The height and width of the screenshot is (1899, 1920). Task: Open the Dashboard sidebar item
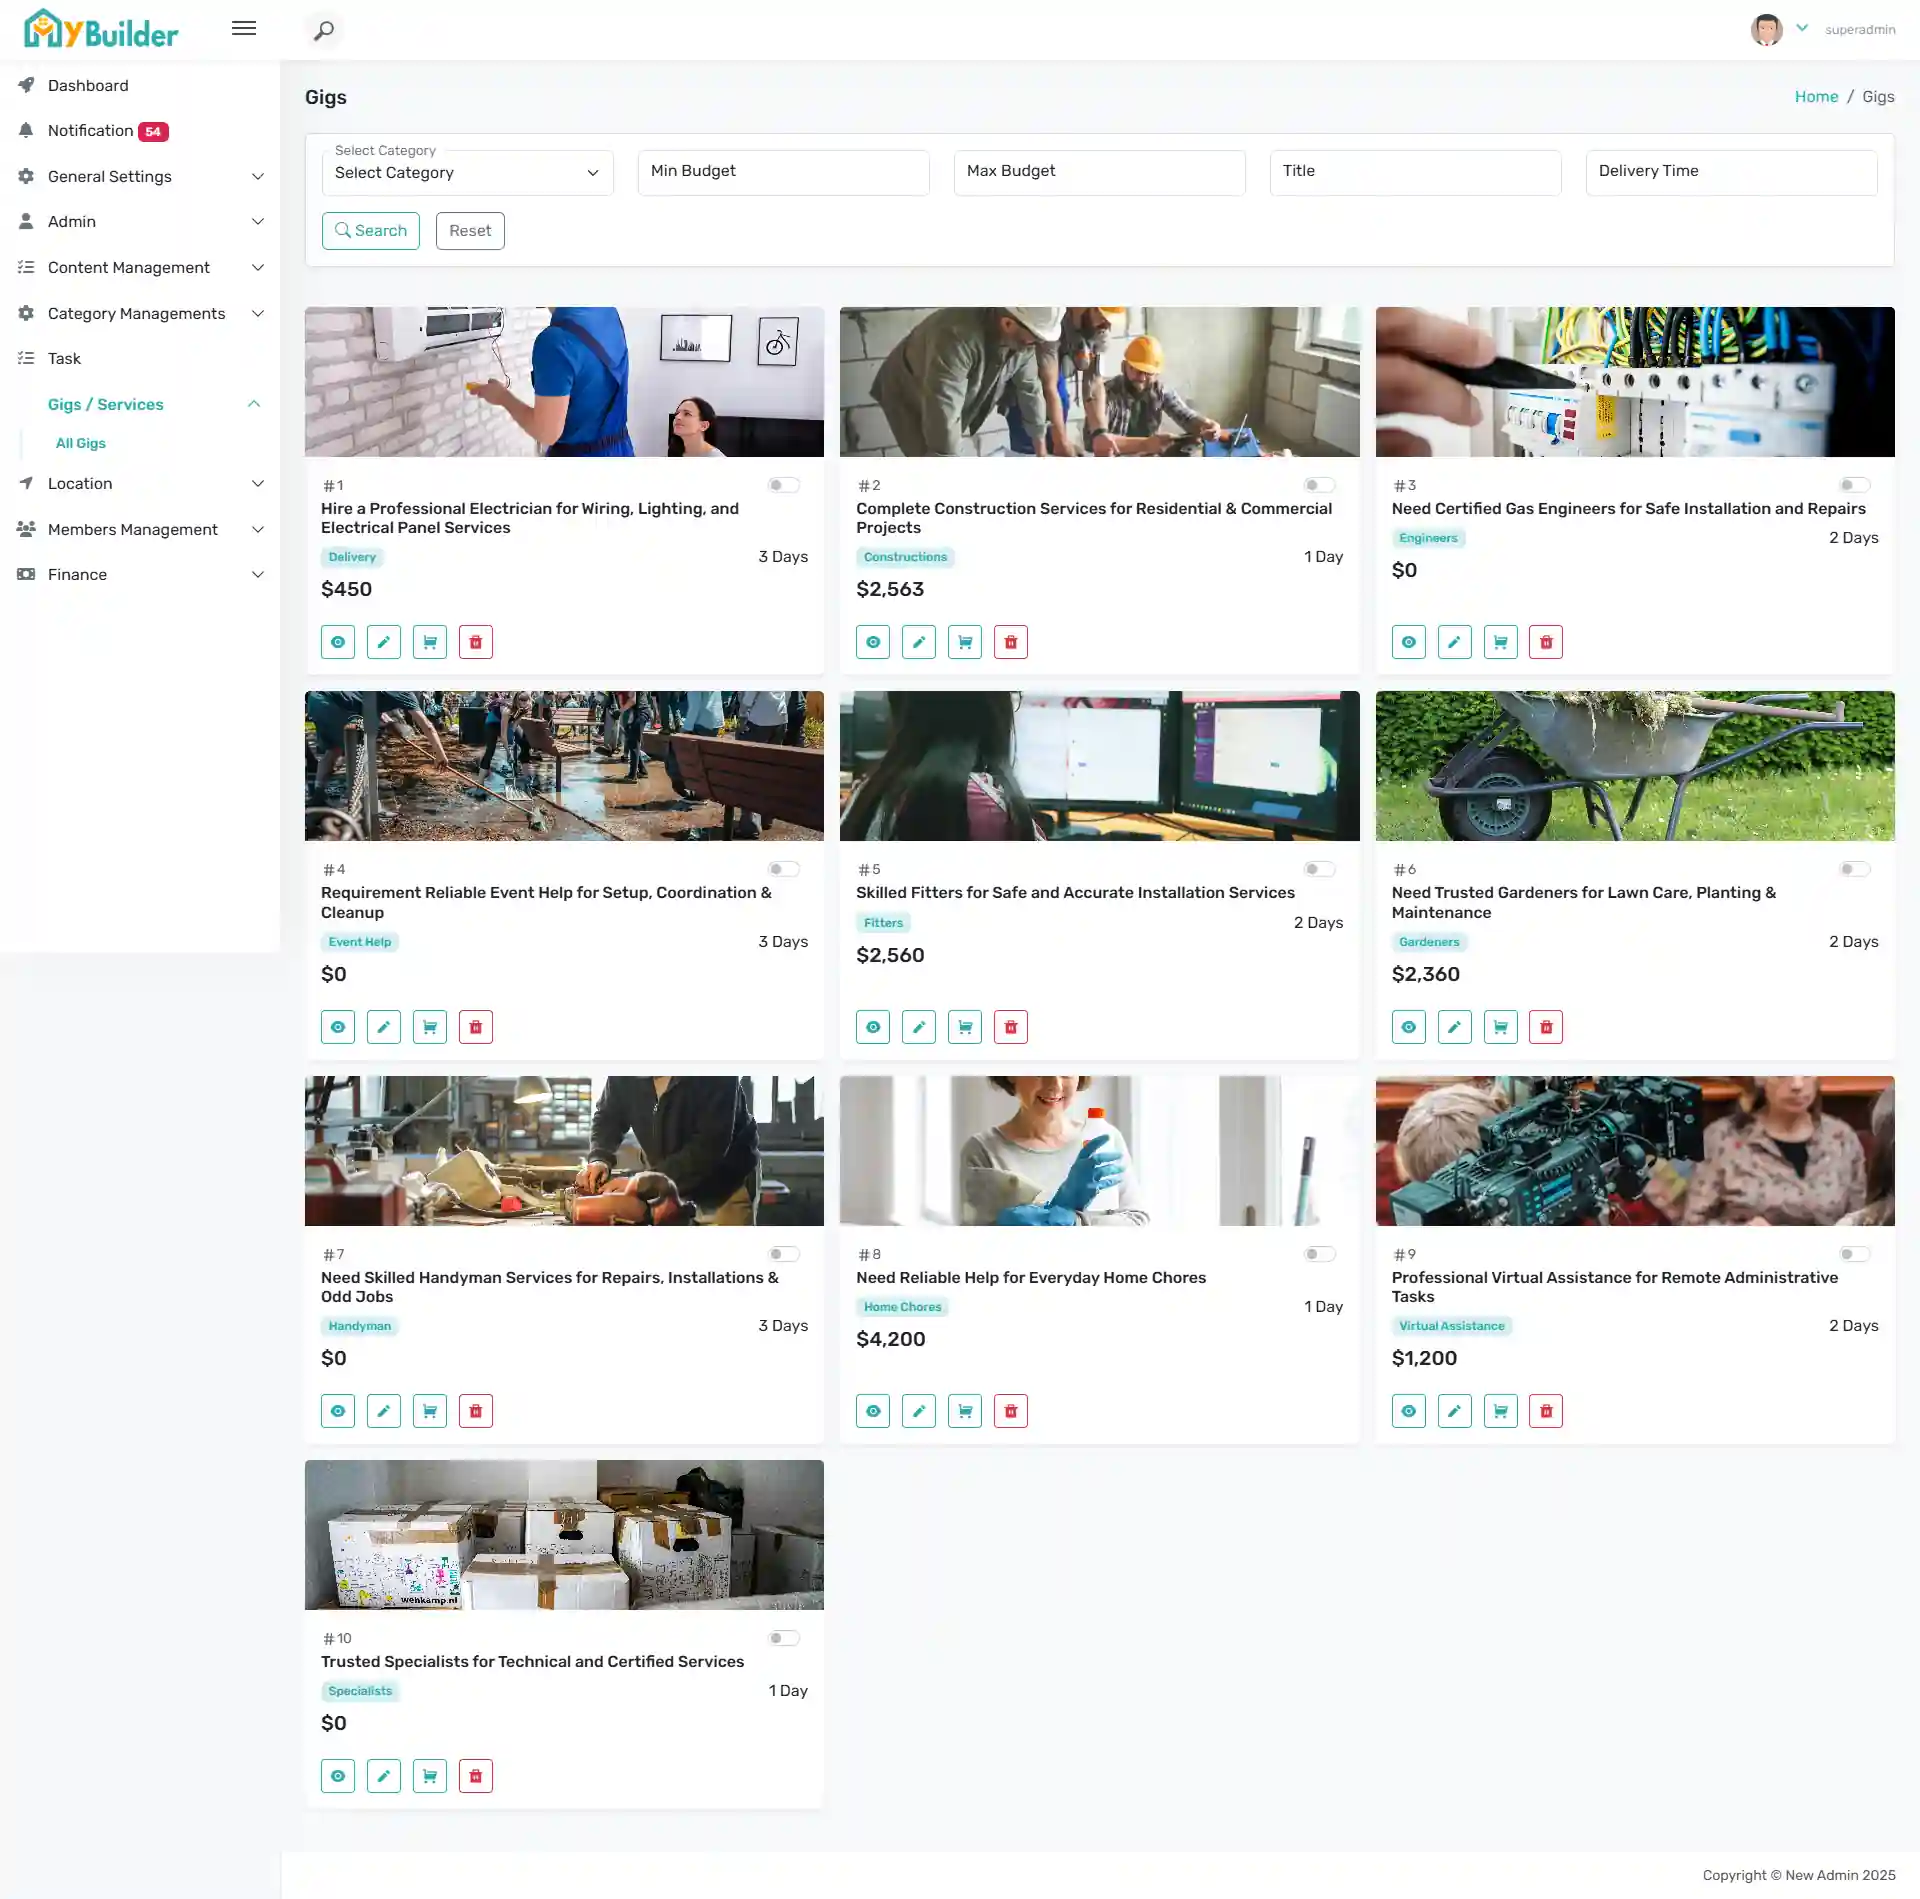click(x=88, y=85)
